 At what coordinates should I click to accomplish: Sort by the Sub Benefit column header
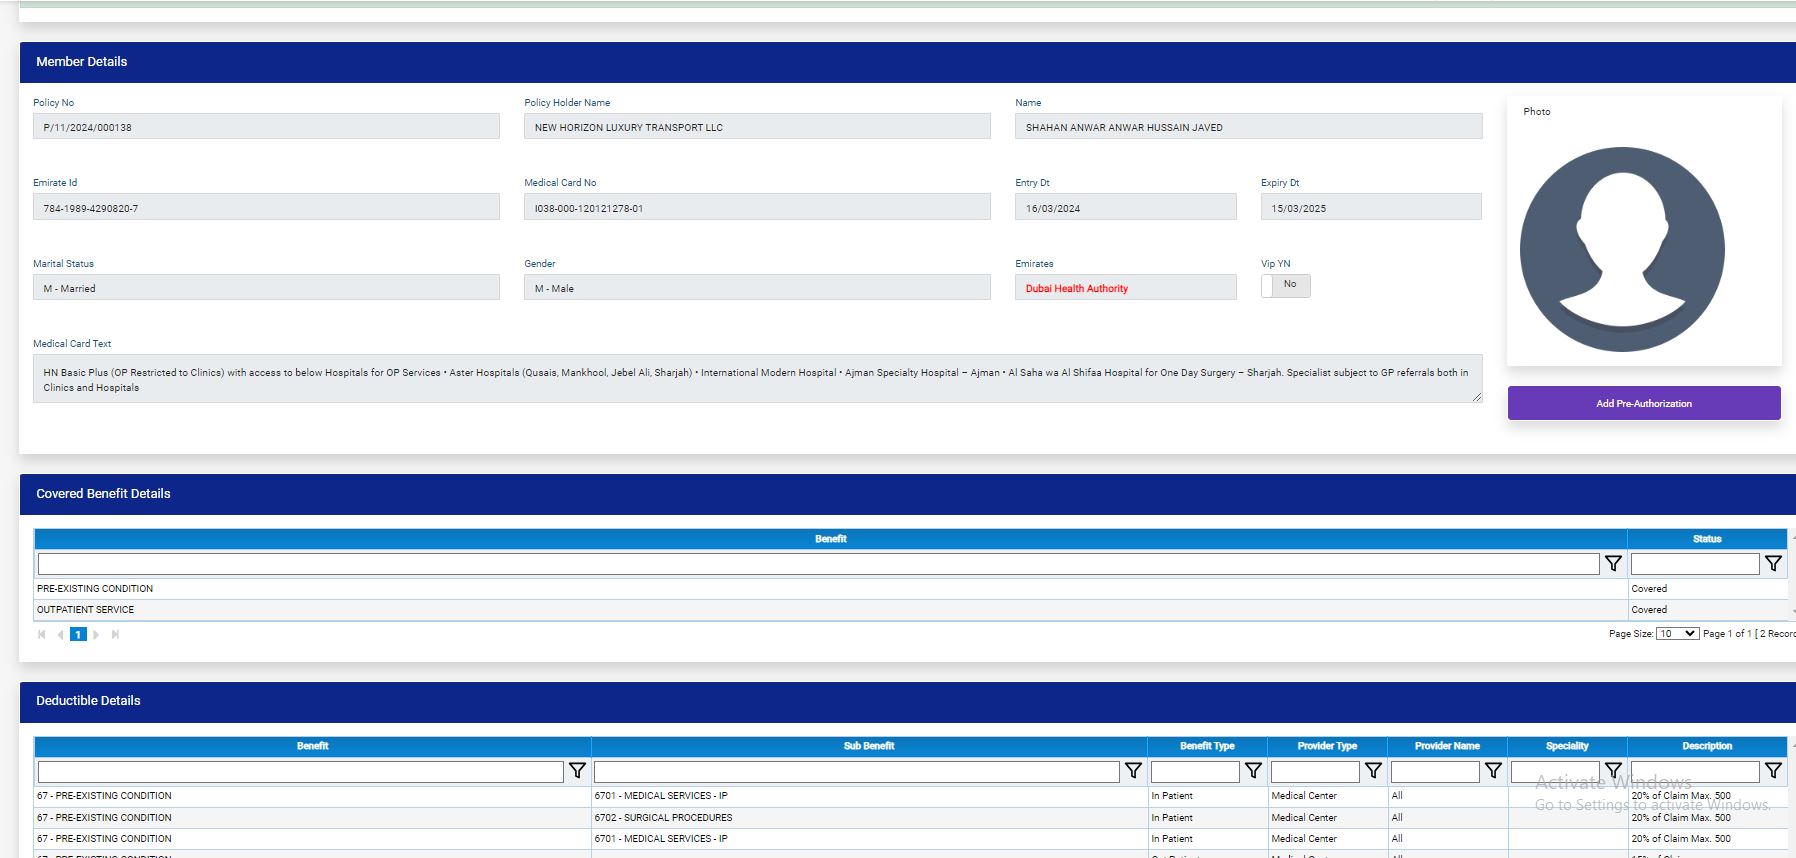868,746
